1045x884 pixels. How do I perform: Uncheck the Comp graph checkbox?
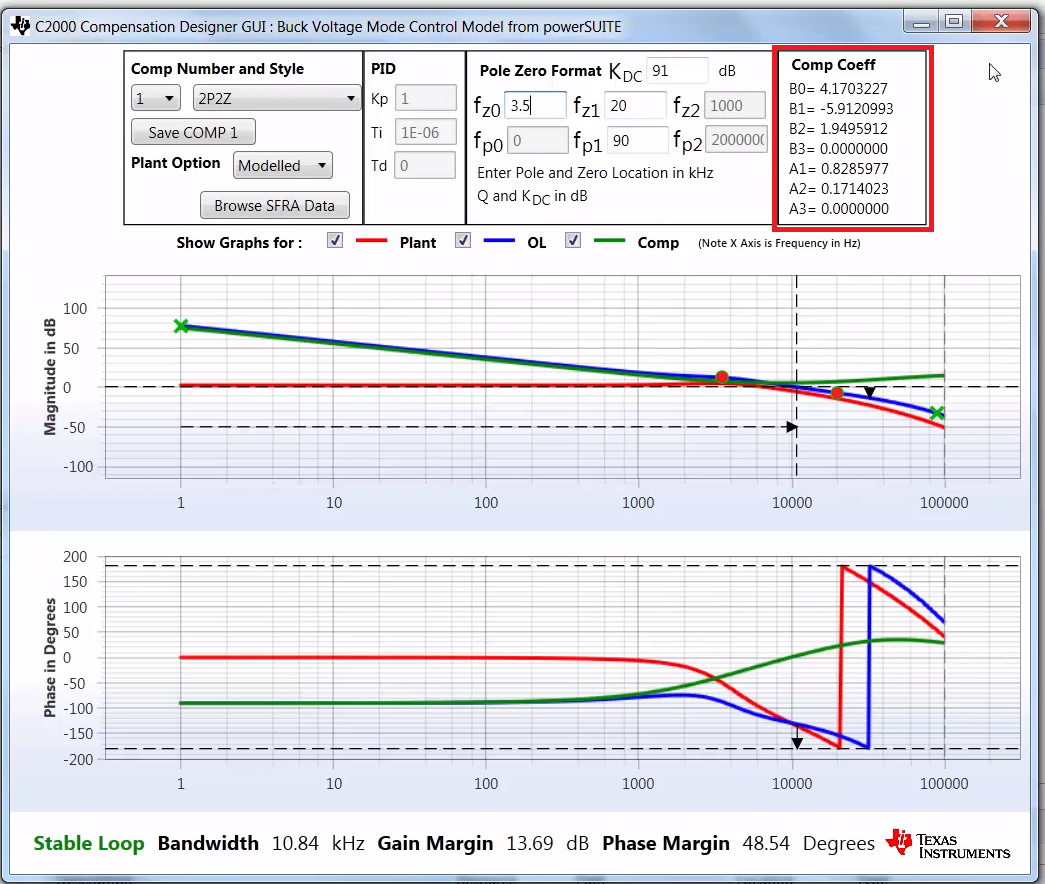point(573,239)
